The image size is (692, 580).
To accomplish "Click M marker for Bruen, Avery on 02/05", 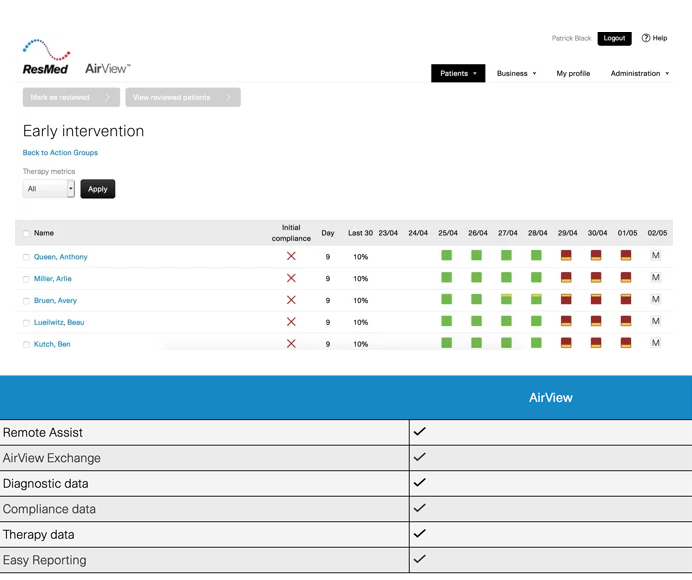I will click(656, 299).
